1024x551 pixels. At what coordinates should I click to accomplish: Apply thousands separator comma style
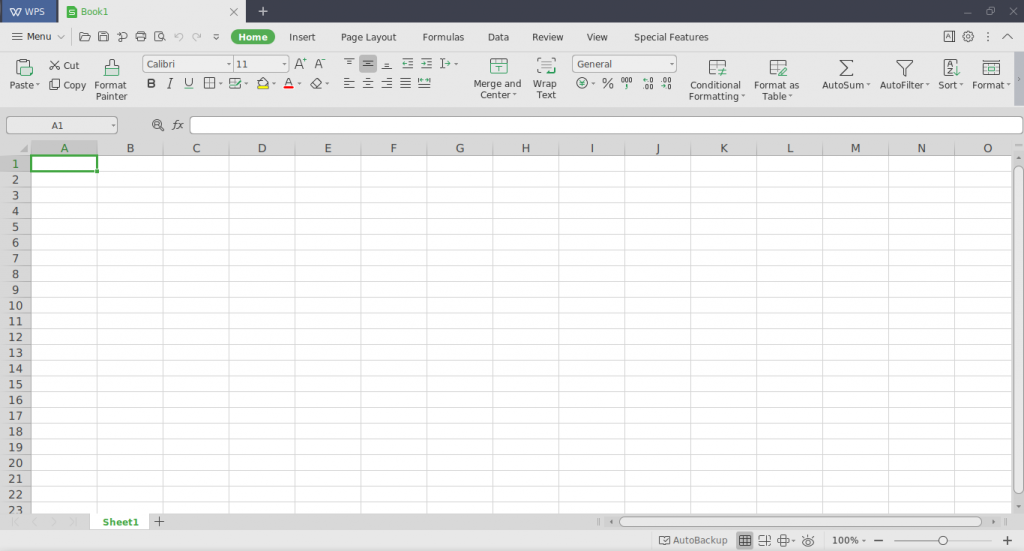tap(626, 83)
